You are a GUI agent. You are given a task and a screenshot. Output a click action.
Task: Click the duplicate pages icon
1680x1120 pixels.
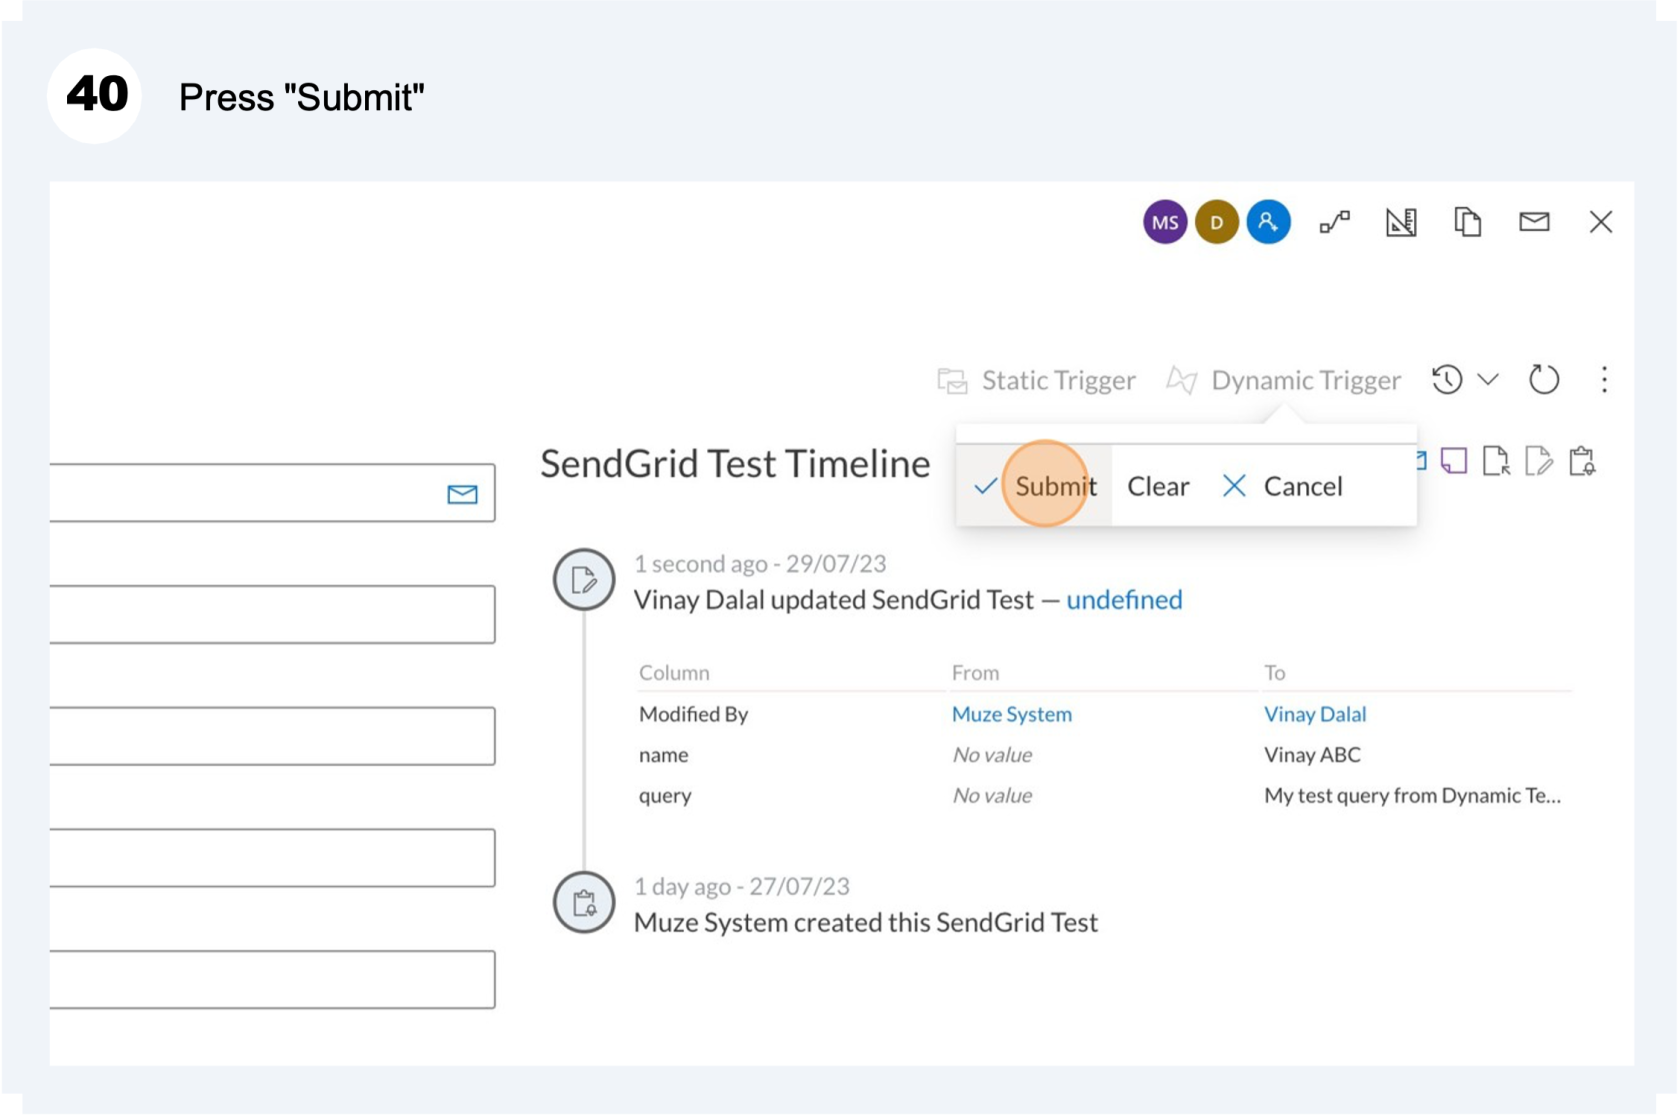[x=1467, y=222]
